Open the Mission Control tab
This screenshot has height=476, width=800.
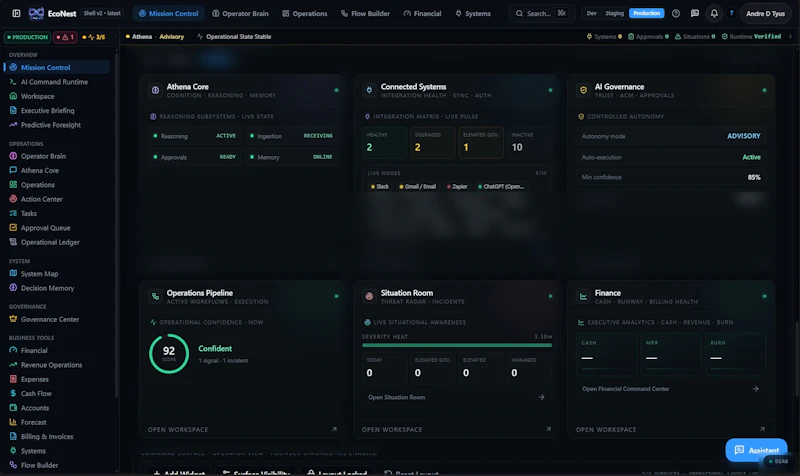[168, 14]
